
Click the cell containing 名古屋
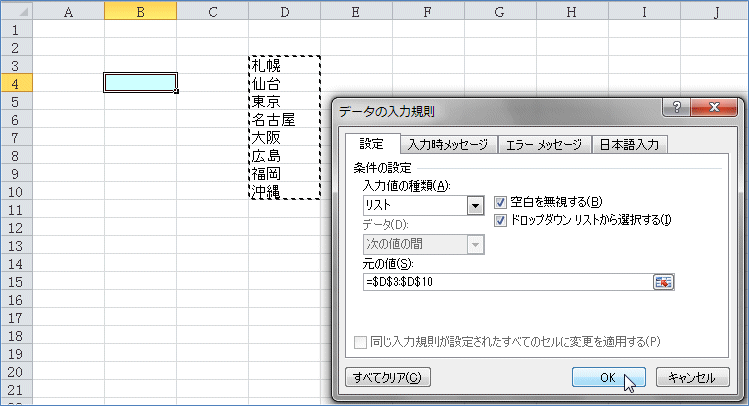click(x=285, y=119)
